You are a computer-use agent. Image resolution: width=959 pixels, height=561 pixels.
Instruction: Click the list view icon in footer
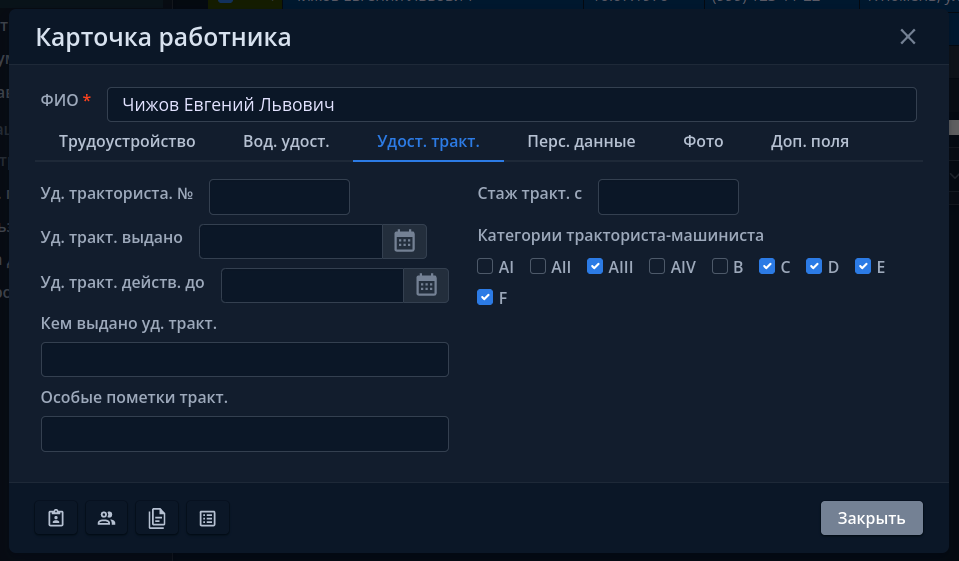207,518
